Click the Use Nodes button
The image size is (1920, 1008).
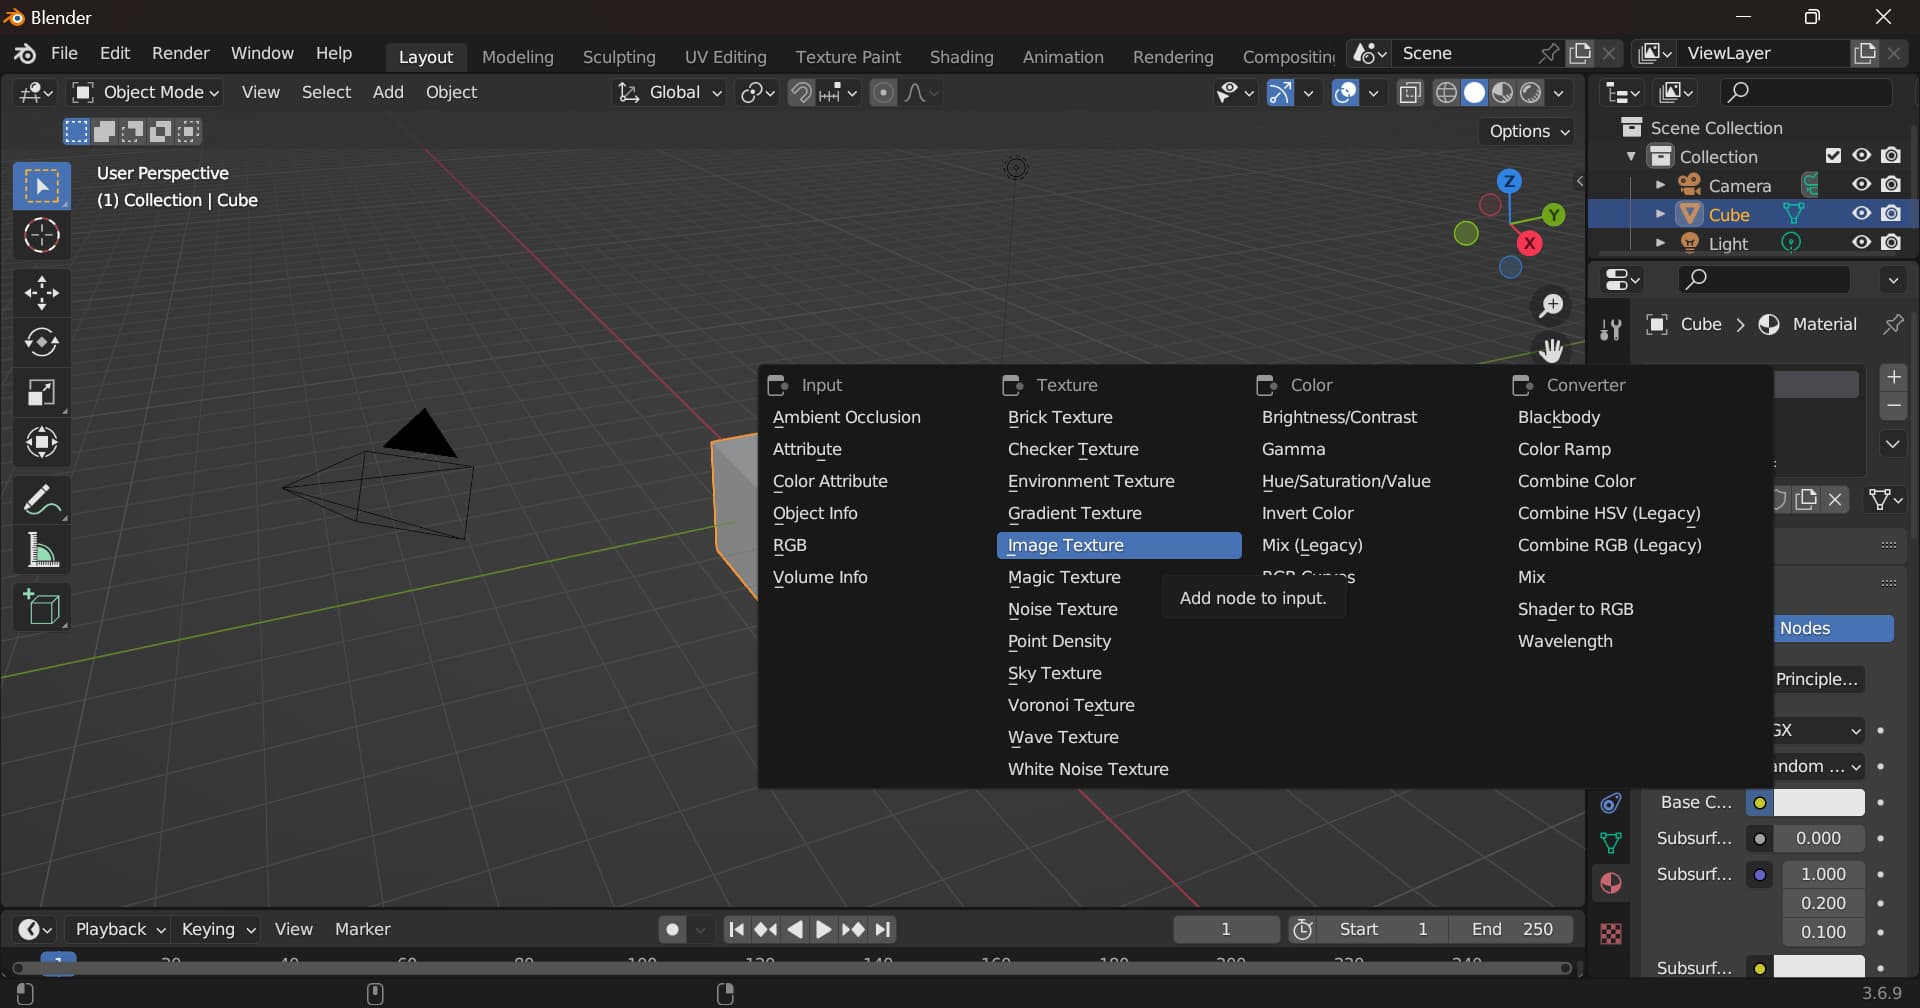pos(1834,628)
